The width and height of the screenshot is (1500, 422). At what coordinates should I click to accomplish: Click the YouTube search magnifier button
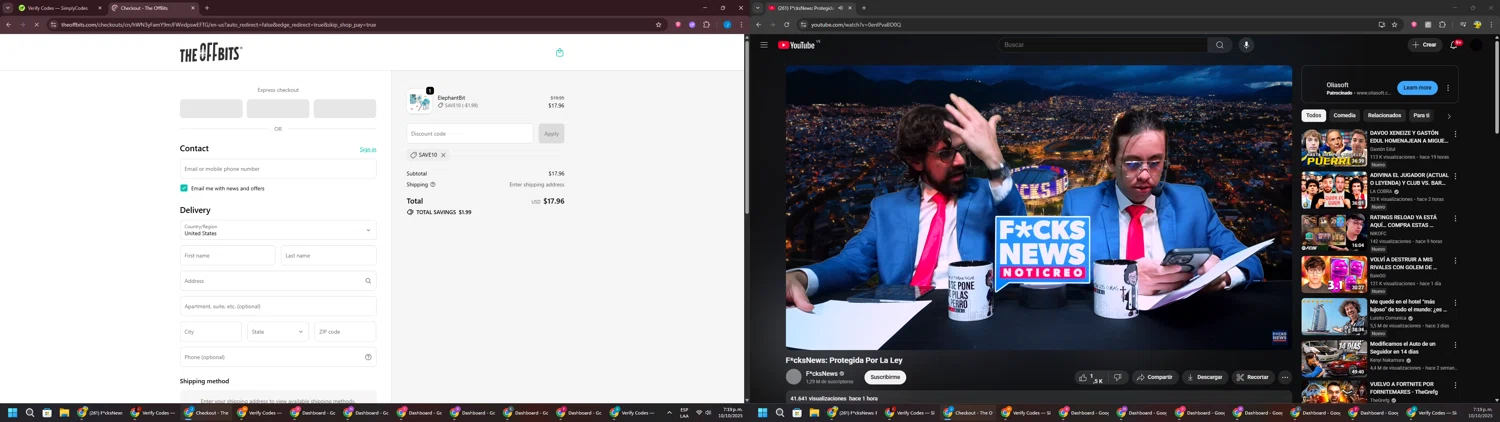1219,45
